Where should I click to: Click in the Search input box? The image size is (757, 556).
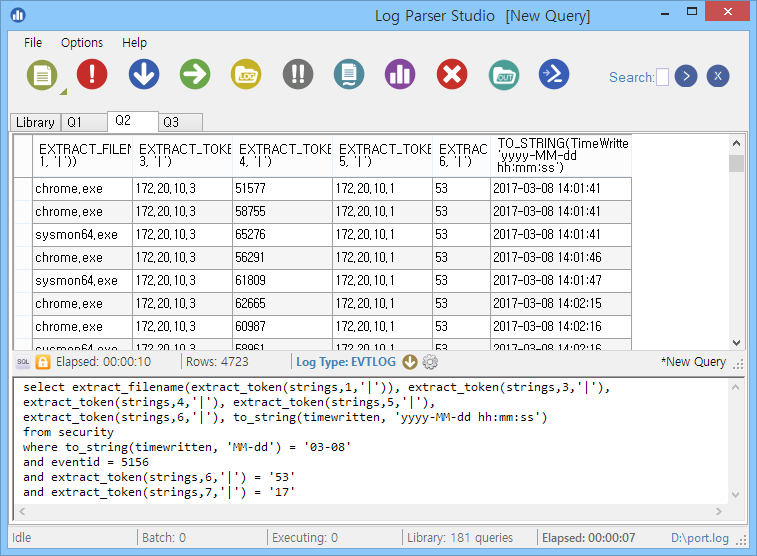tap(662, 77)
